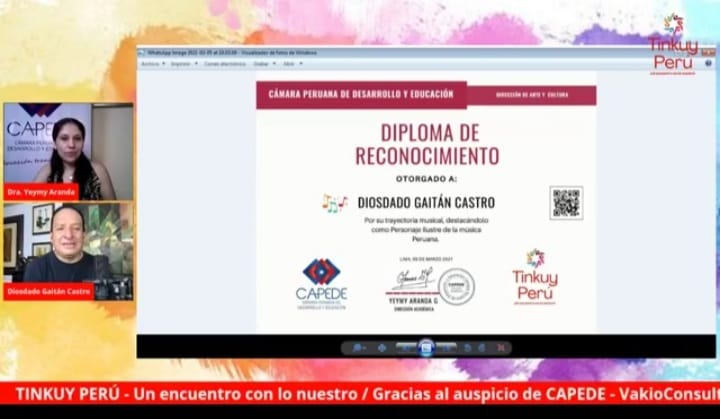Rotate the image counterclockwise
The image size is (720, 419).
[467, 348]
